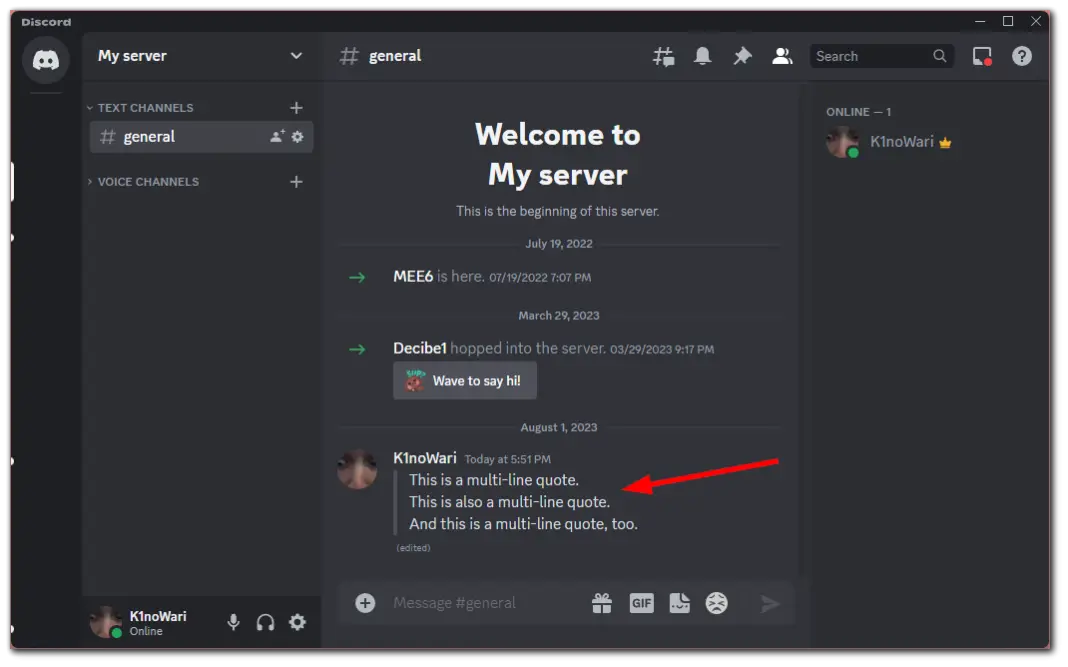The image size is (1068, 667).
Task: Mute your microphone
Action: [x=233, y=621]
